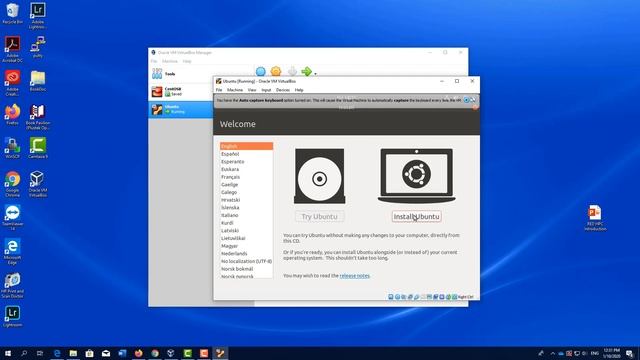Open PowerPoint file icon on desktop right side
This screenshot has width=640, height=360.
[x=595, y=218]
